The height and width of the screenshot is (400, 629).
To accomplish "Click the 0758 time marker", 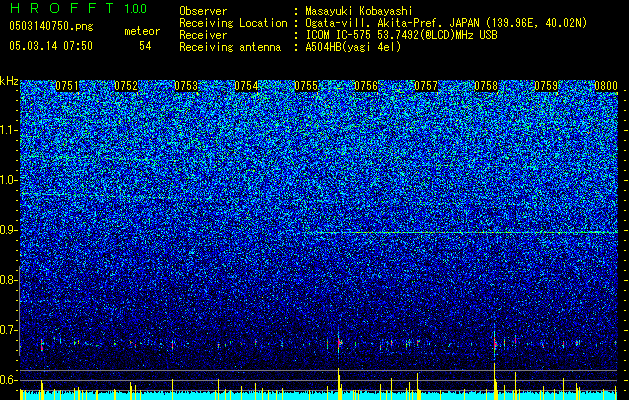I will (x=486, y=86).
